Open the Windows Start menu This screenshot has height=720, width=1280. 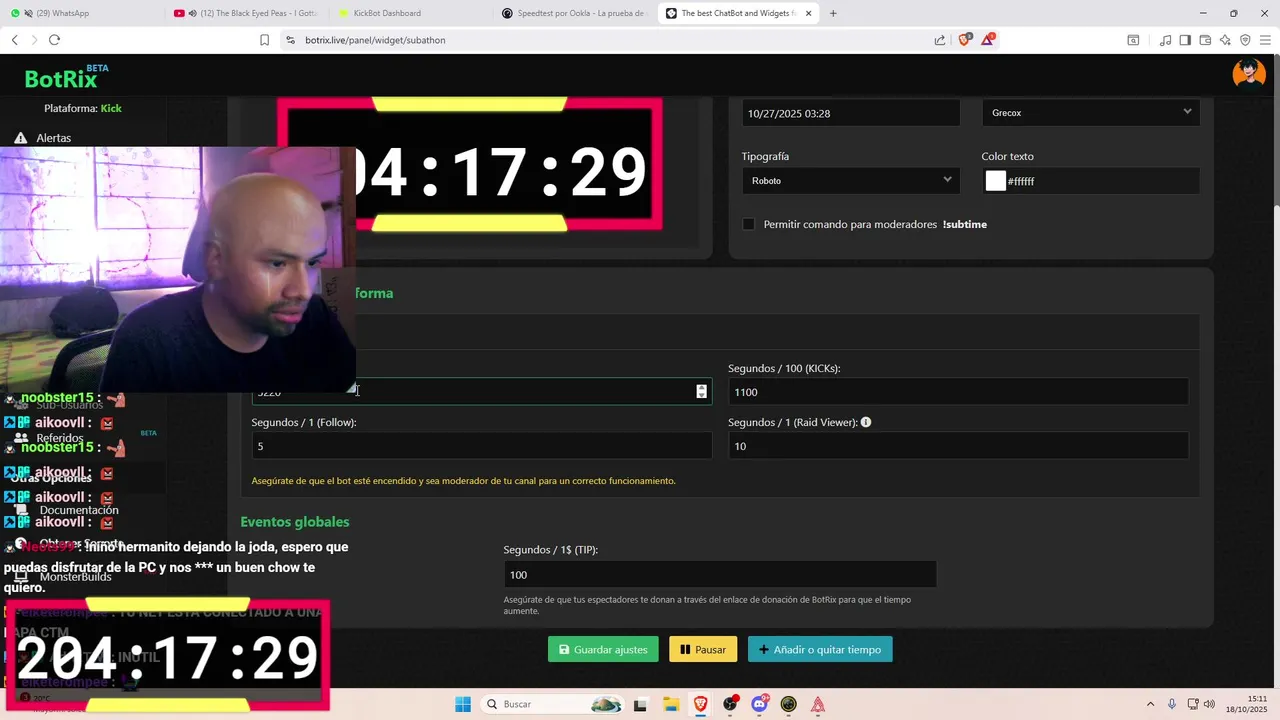tap(463, 704)
